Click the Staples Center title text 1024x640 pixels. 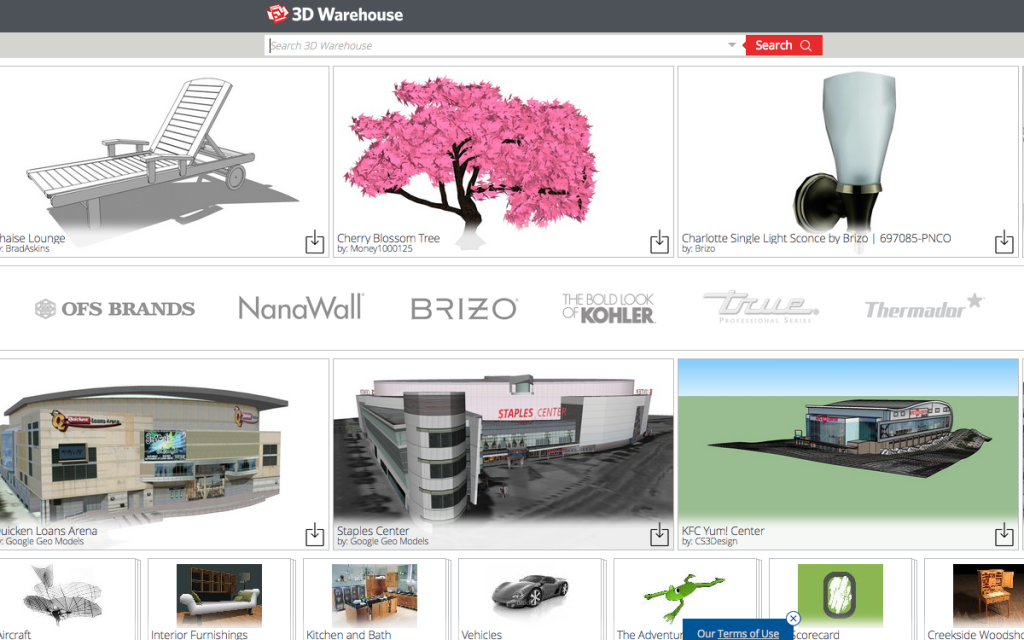tap(374, 530)
